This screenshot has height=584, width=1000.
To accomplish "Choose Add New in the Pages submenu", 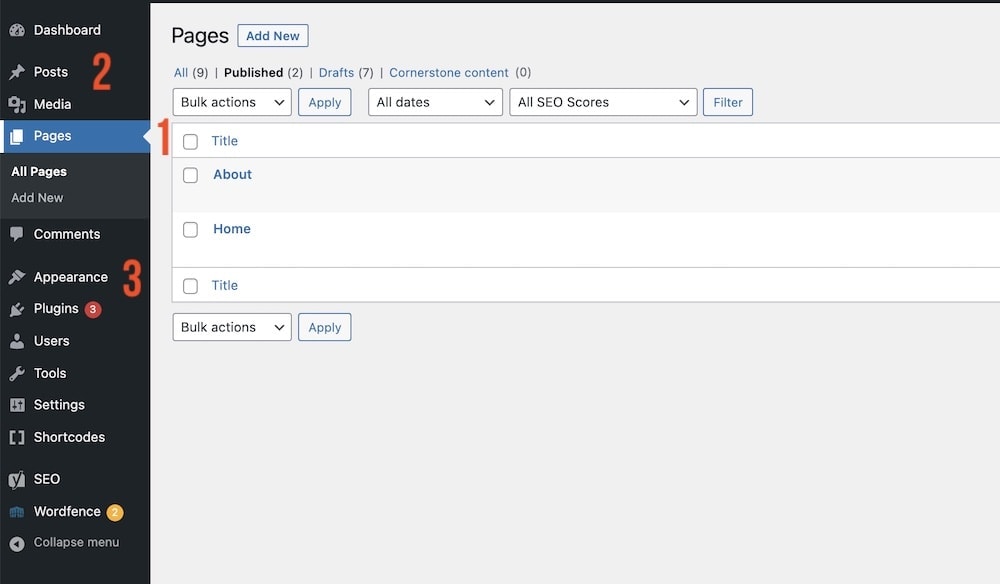I will coord(37,198).
